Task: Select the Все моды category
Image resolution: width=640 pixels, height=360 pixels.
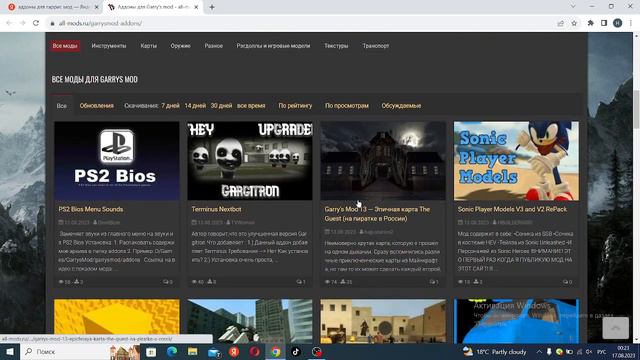Action: point(65,46)
